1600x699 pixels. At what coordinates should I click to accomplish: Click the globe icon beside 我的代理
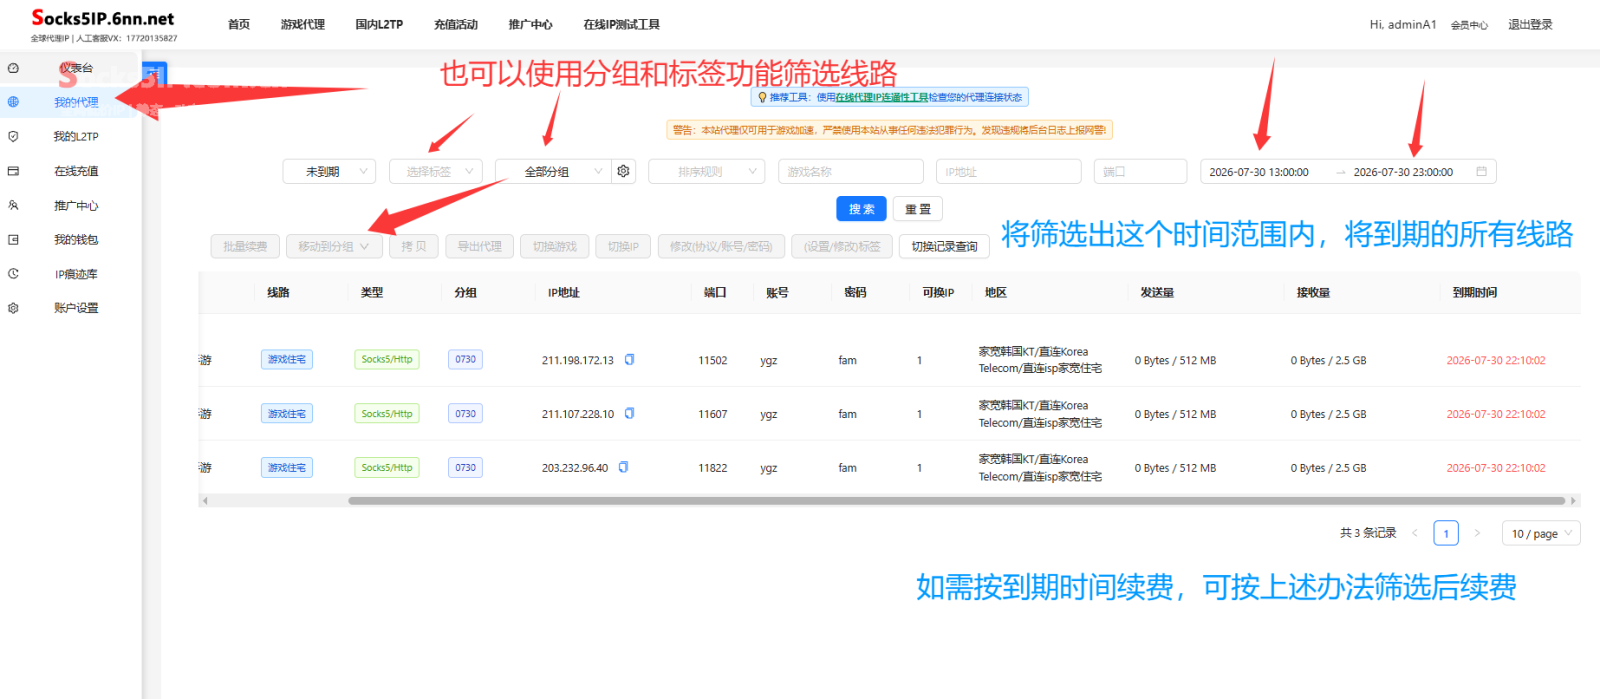(13, 102)
